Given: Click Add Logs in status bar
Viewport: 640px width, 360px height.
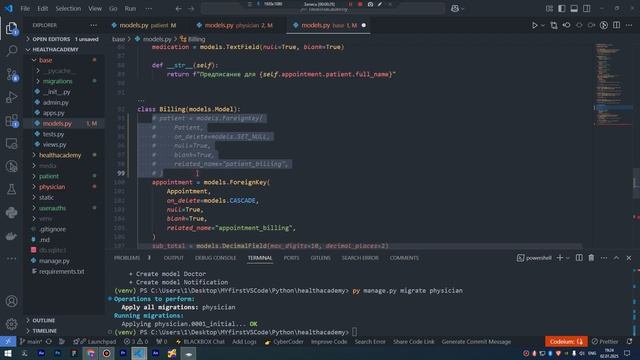Looking at the screenshot, I should tap(244, 342).
